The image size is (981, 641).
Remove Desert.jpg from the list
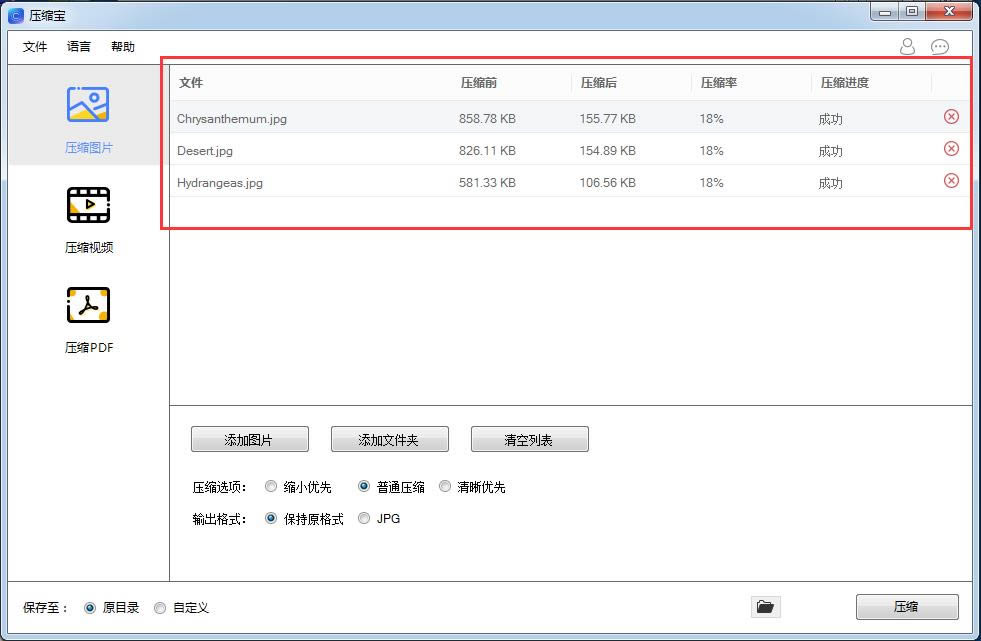[x=951, y=149]
